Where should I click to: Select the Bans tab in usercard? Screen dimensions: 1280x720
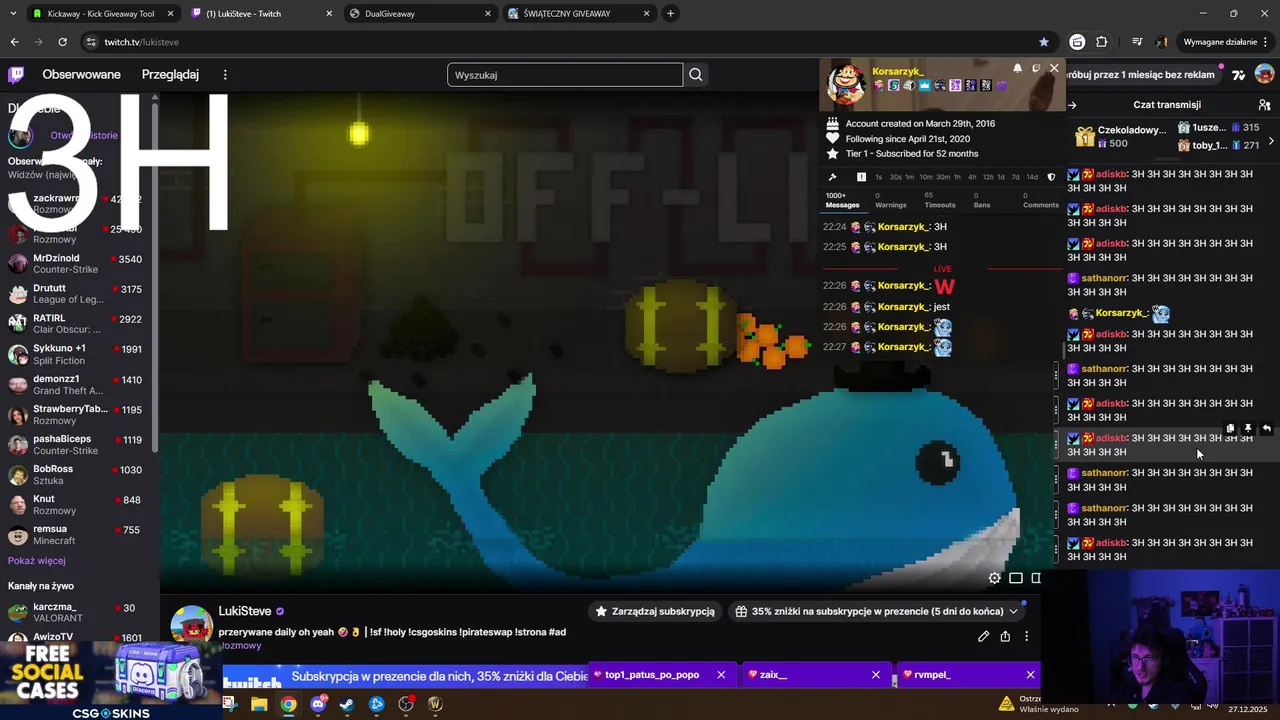pyautogui.click(x=981, y=201)
